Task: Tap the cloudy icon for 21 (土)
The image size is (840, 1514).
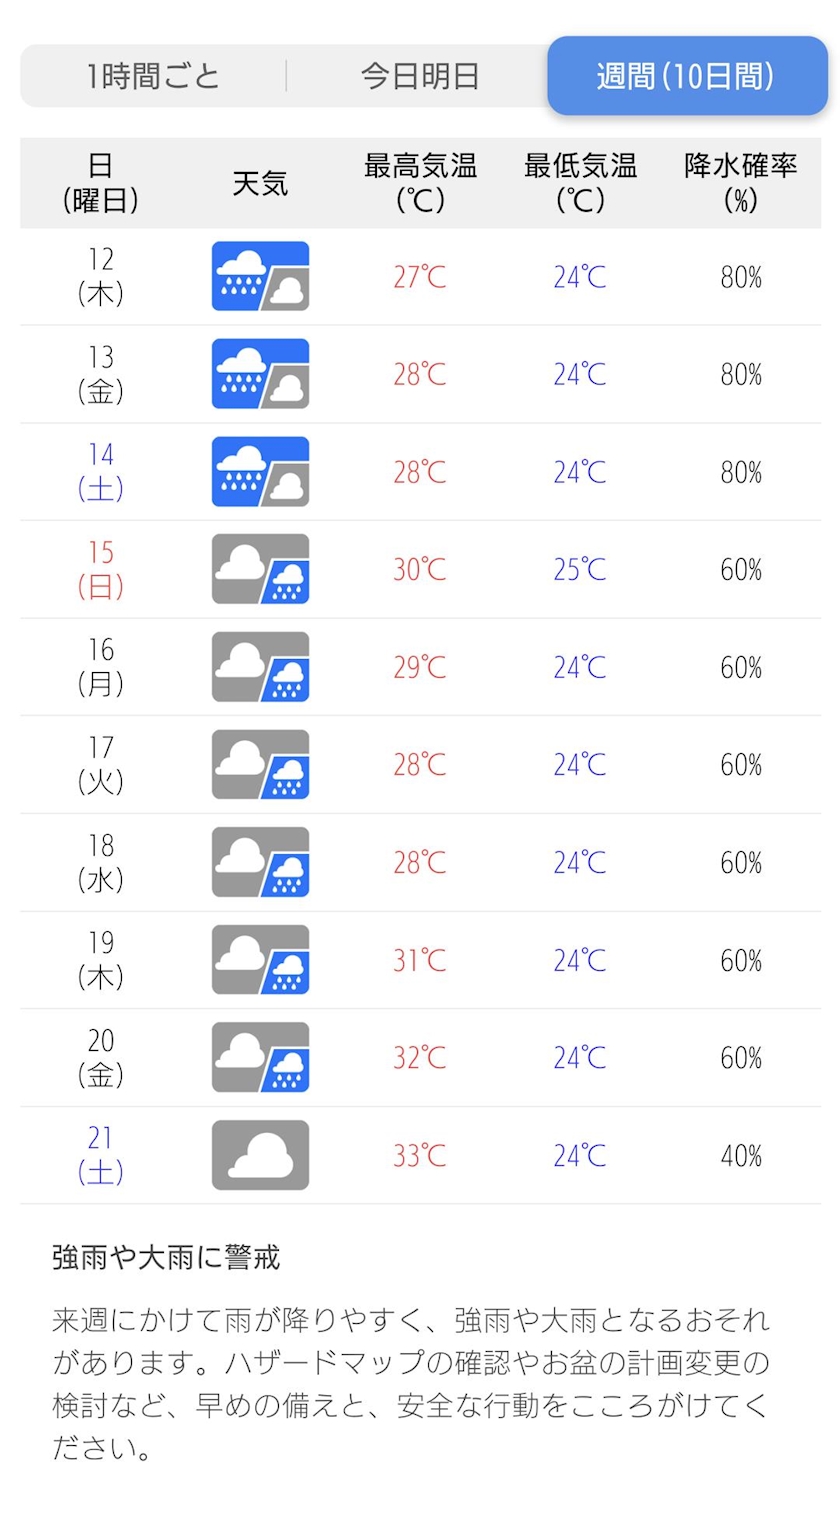Action: click(x=260, y=1155)
